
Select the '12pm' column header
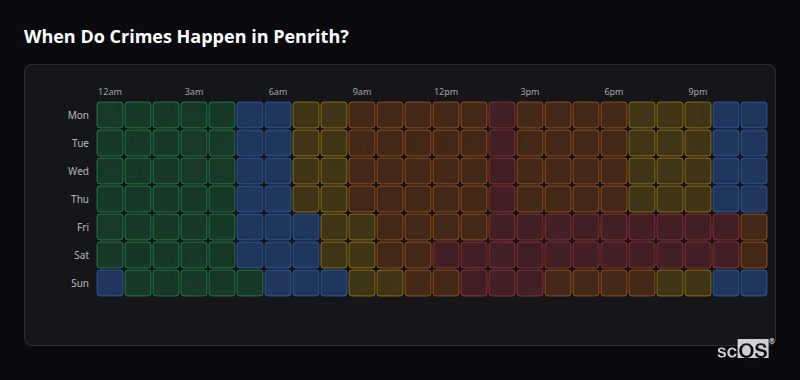(446, 92)
